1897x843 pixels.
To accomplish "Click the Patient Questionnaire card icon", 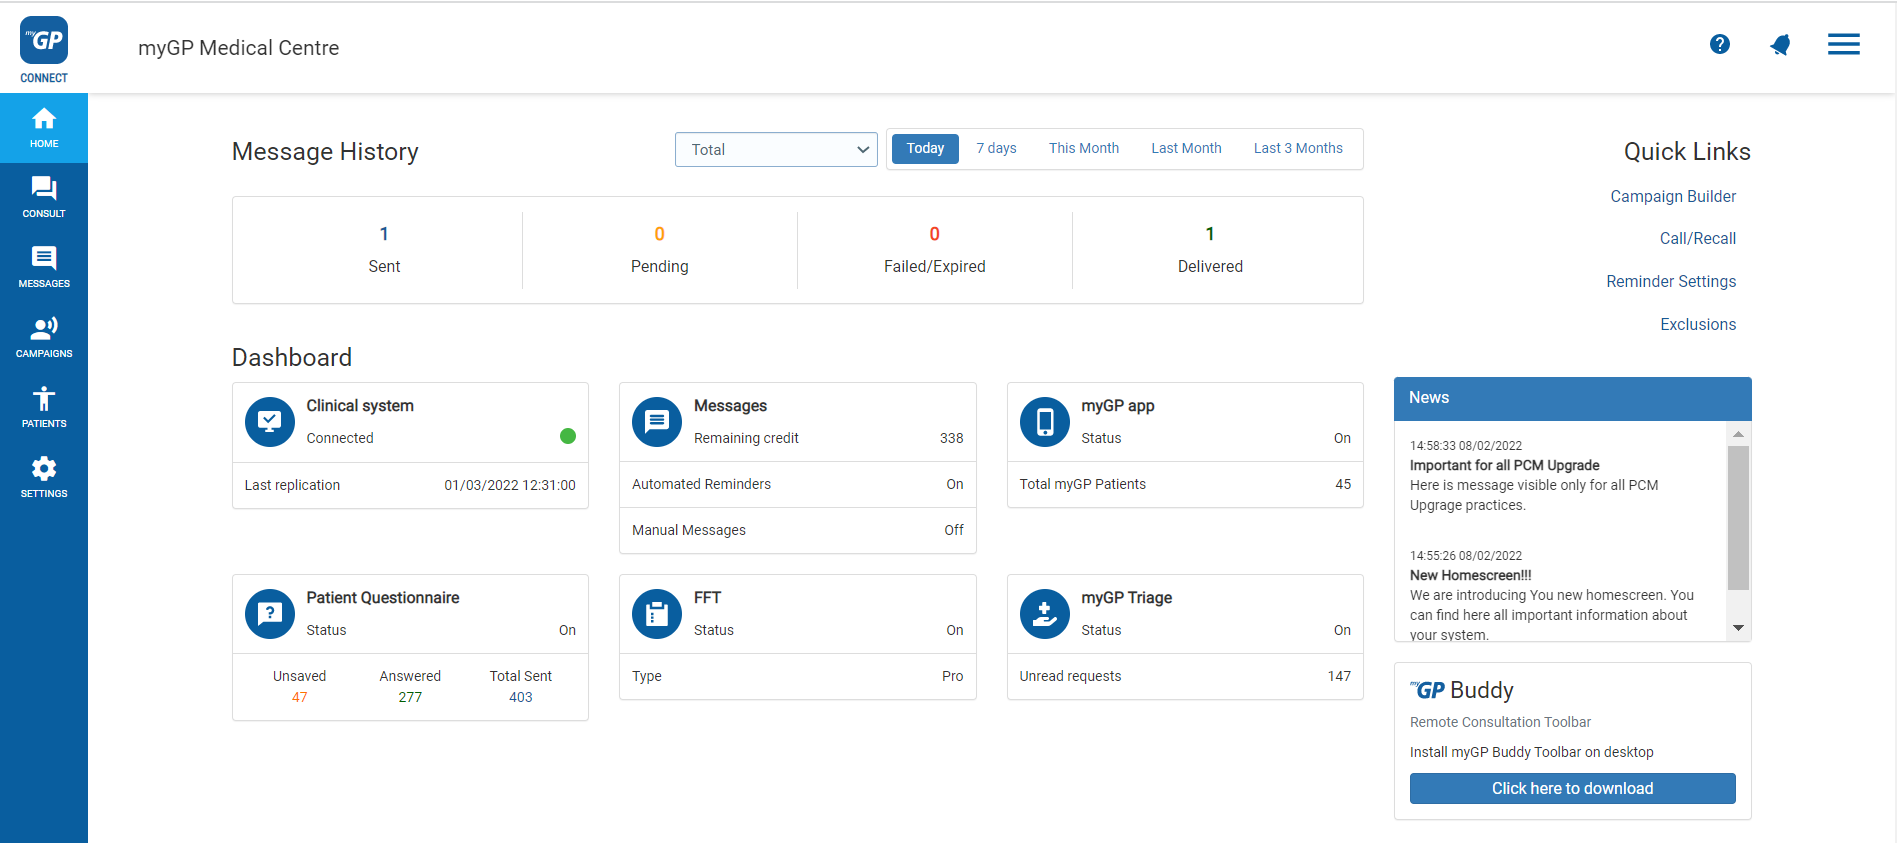I will point(269,614).
